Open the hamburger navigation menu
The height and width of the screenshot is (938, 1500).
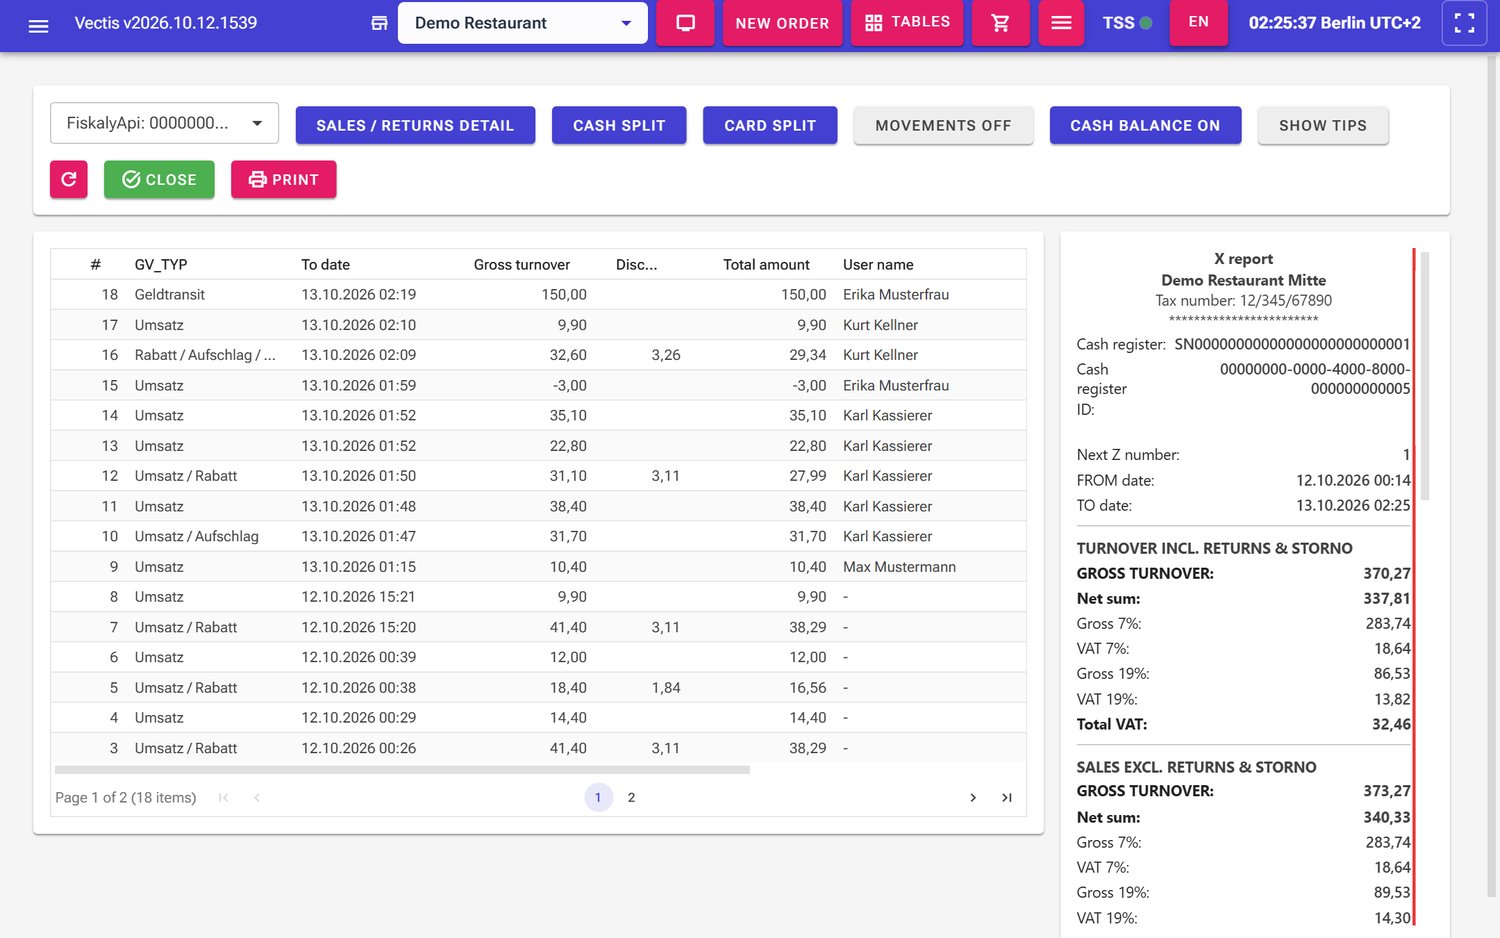click(x=39, y=24)
